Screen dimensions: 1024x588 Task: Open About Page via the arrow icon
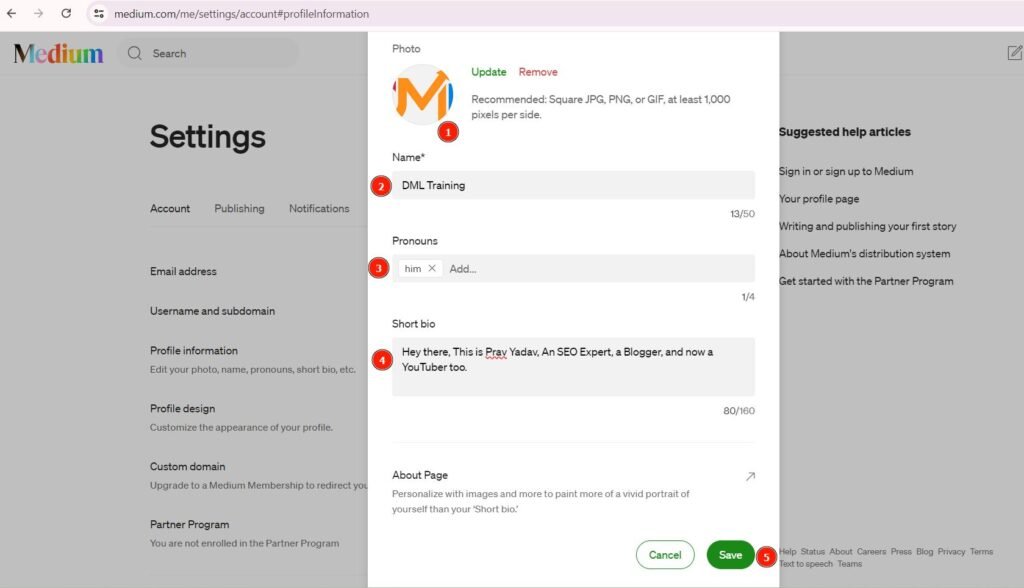tap(750, 476)
